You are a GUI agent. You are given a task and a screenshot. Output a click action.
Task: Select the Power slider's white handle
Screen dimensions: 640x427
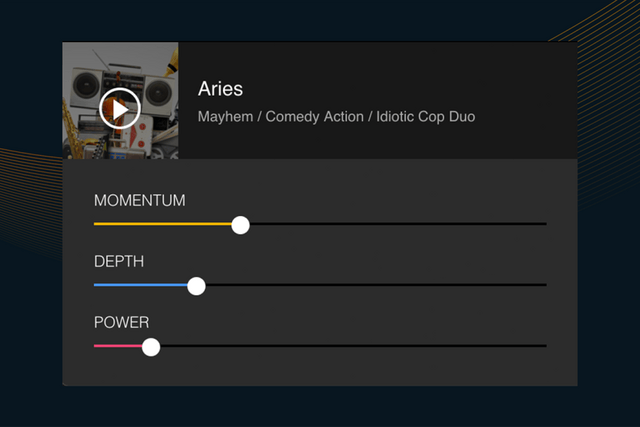coord(151,347)
